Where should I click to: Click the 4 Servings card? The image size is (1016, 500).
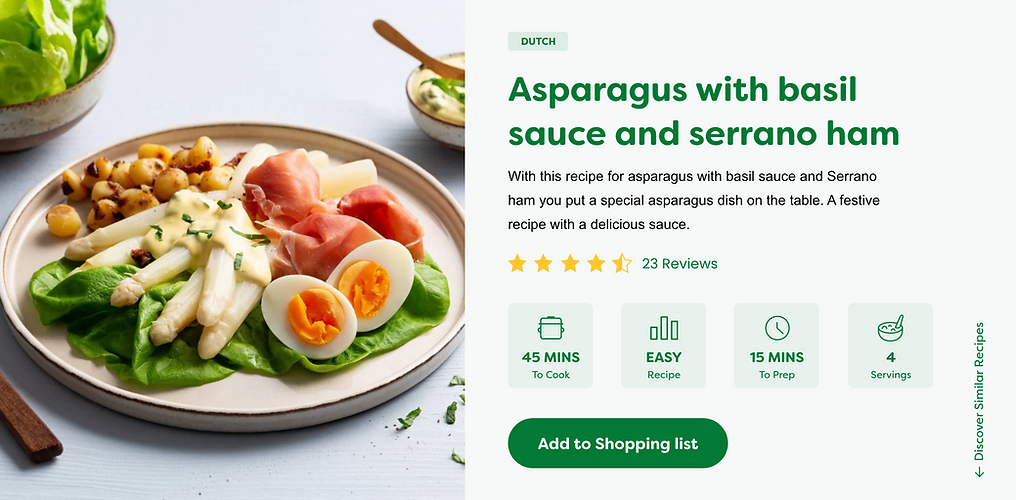pos(890,345)
